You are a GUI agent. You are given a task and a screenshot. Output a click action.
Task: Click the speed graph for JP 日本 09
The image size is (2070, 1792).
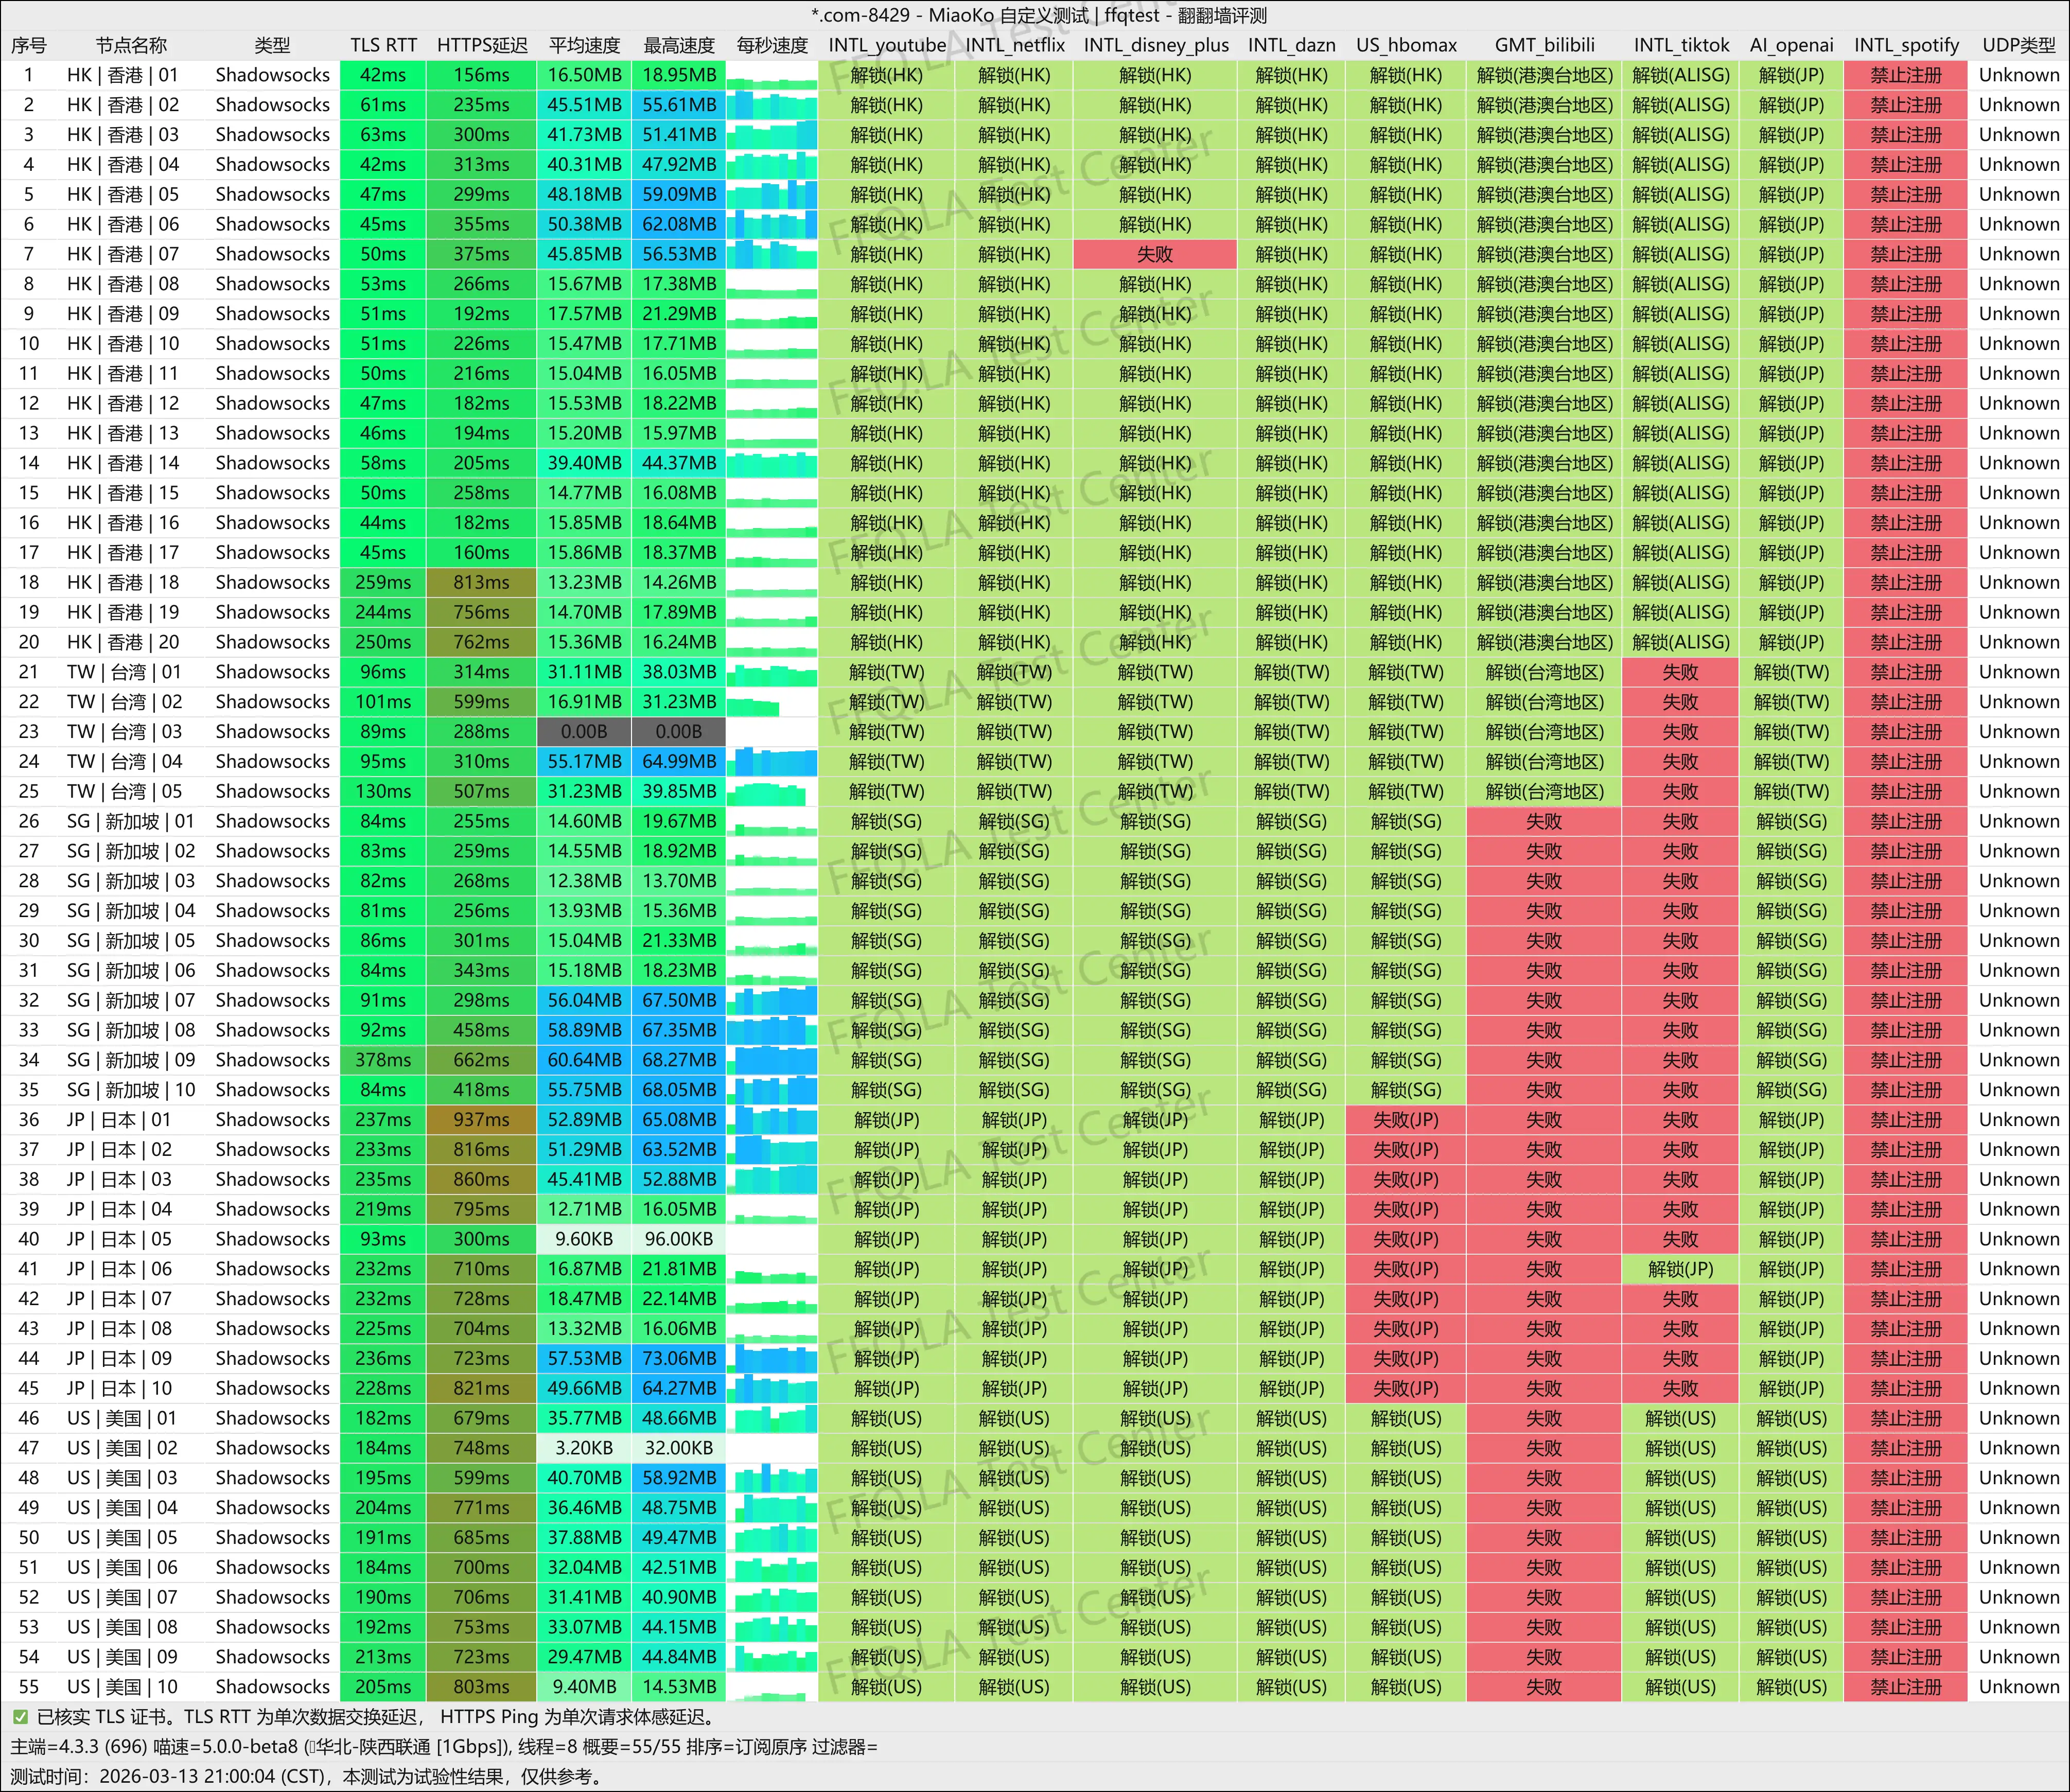771,1359
